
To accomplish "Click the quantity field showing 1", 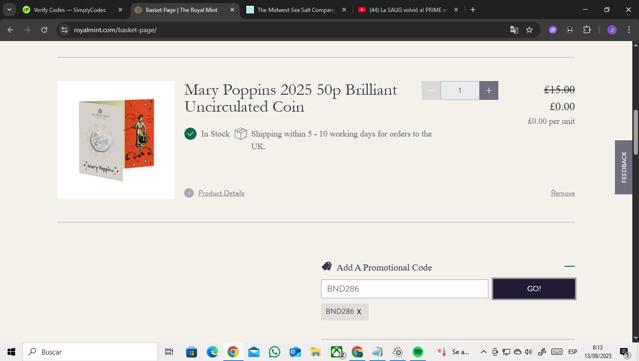I will [460, 90].
